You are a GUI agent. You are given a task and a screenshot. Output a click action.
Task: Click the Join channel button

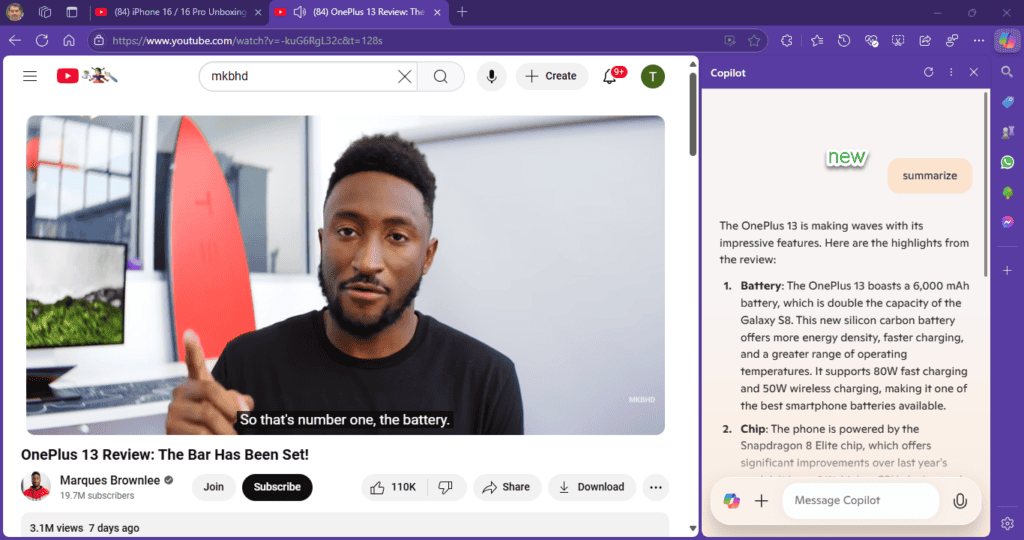(214, 487)
